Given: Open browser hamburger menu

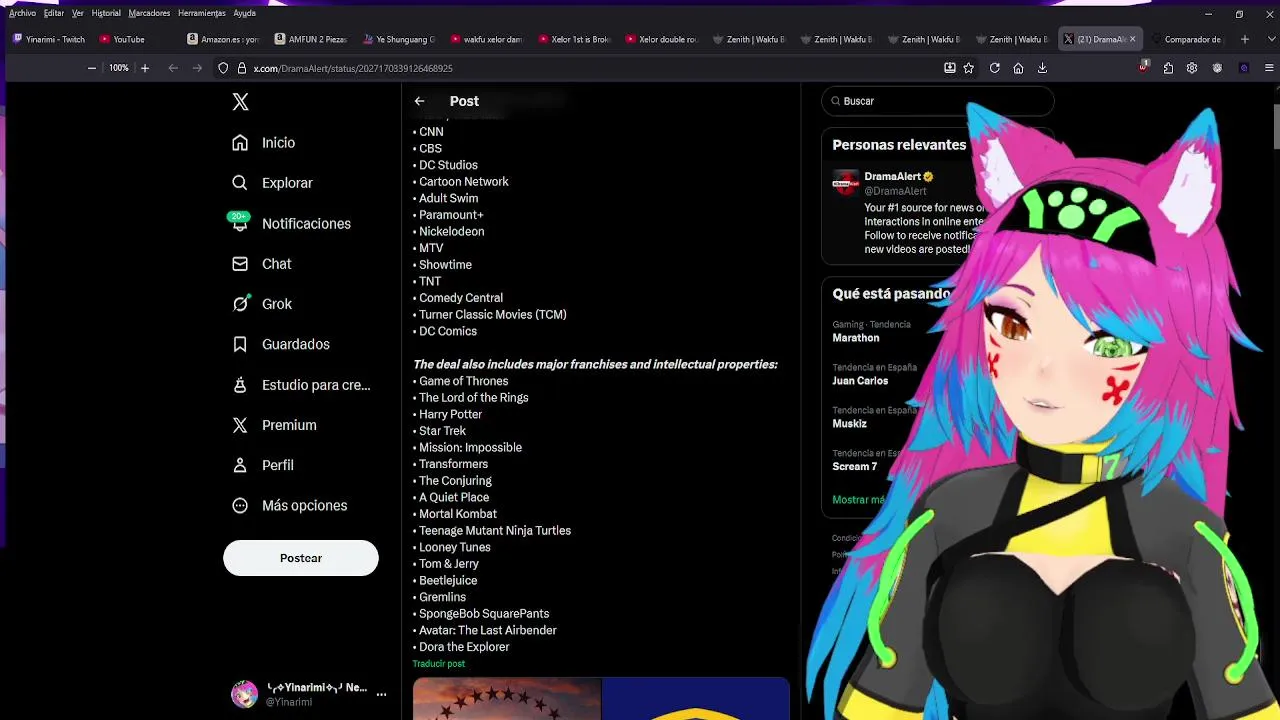Looking at the screenshot, I should click(1269, 68).
